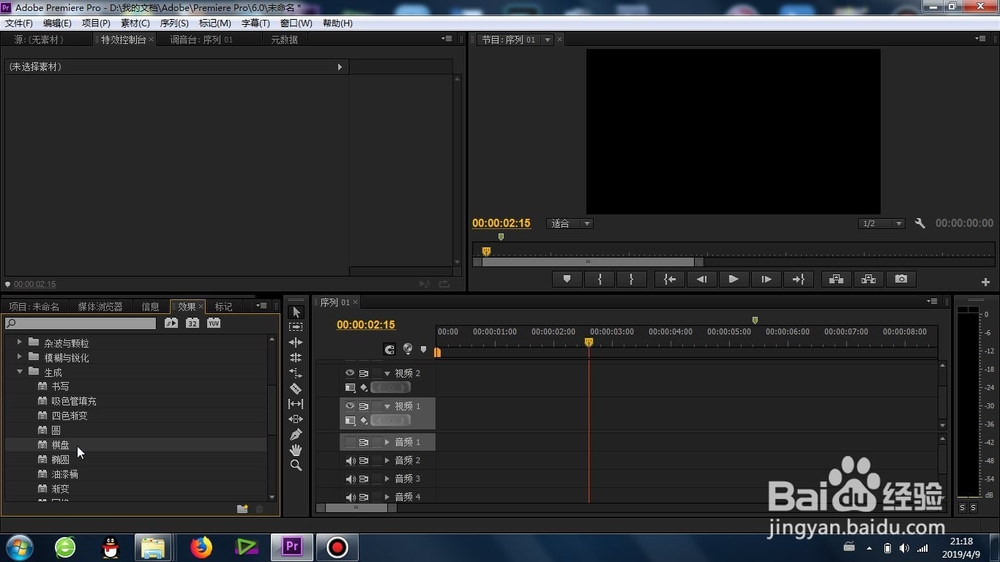Switch to the 媒体浏览器 tab

[x=100, y=307]
